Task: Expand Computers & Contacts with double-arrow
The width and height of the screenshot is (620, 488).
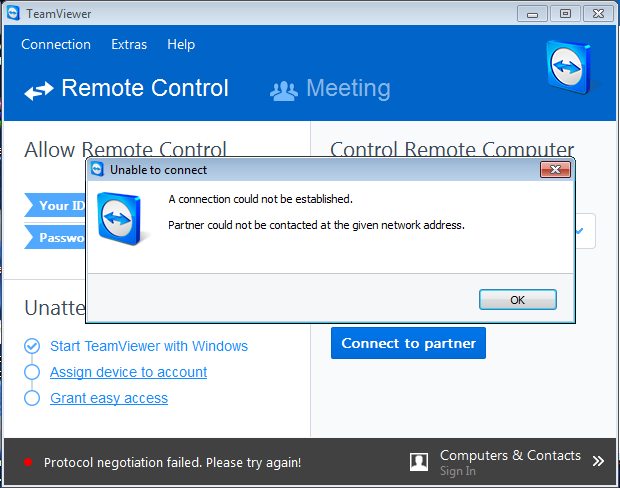Action: tap(598, 461)
